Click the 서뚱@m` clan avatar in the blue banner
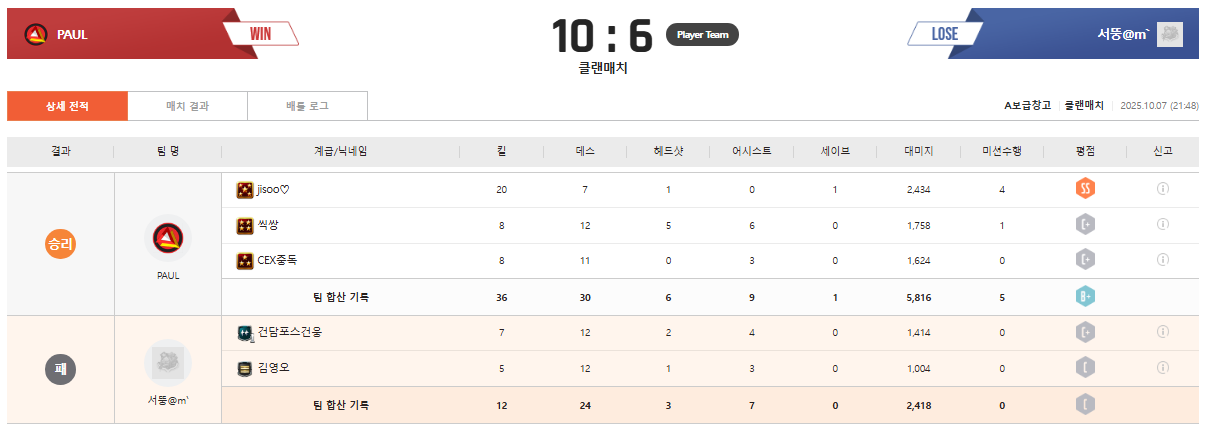This screenshot has width=1205, height=432. [x=1170, y=35]
